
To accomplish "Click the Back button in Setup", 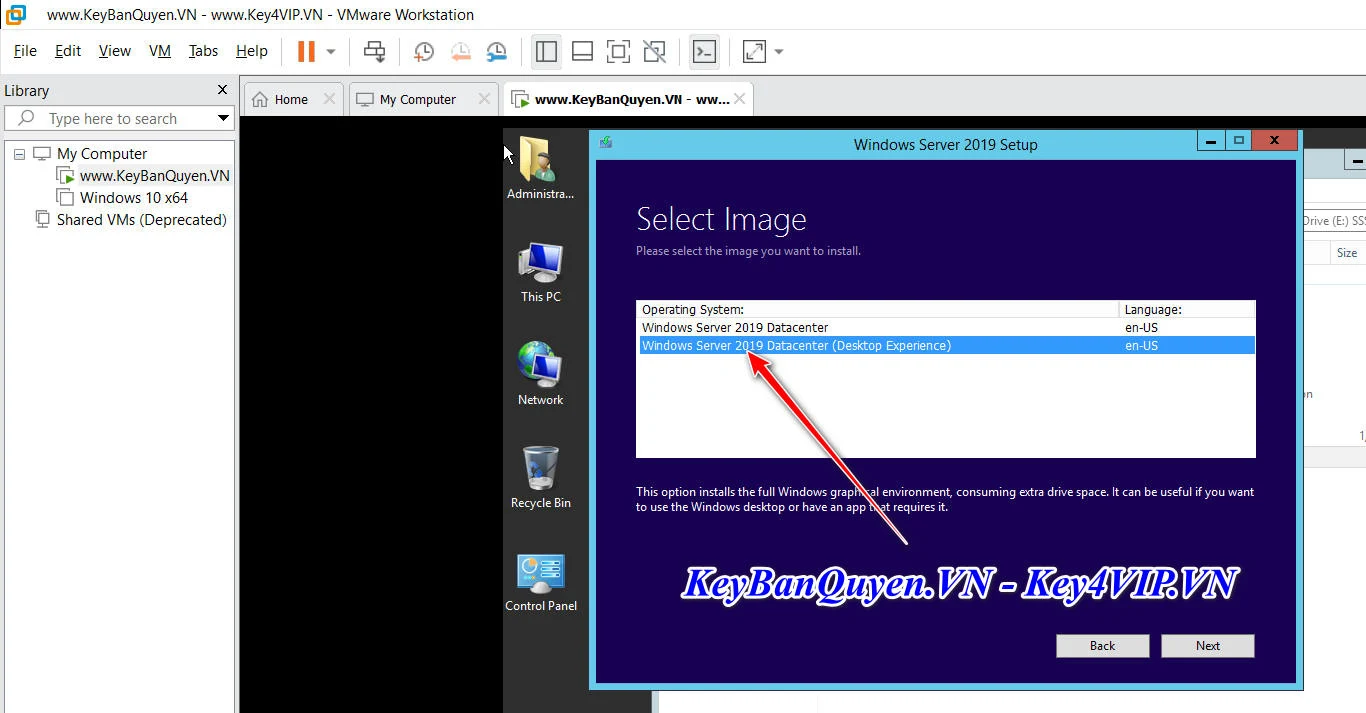I will [1102, 646].
